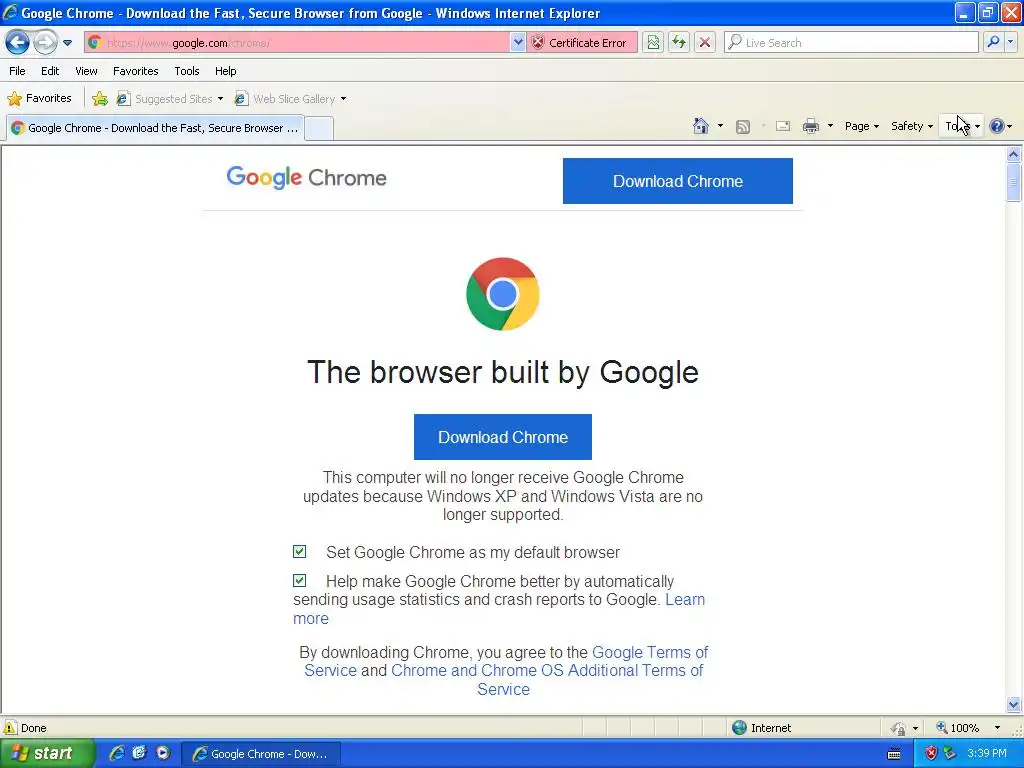Click the status bar warning icon
This screenshot has height=768, width=1024.
click(x=10, y=728)
